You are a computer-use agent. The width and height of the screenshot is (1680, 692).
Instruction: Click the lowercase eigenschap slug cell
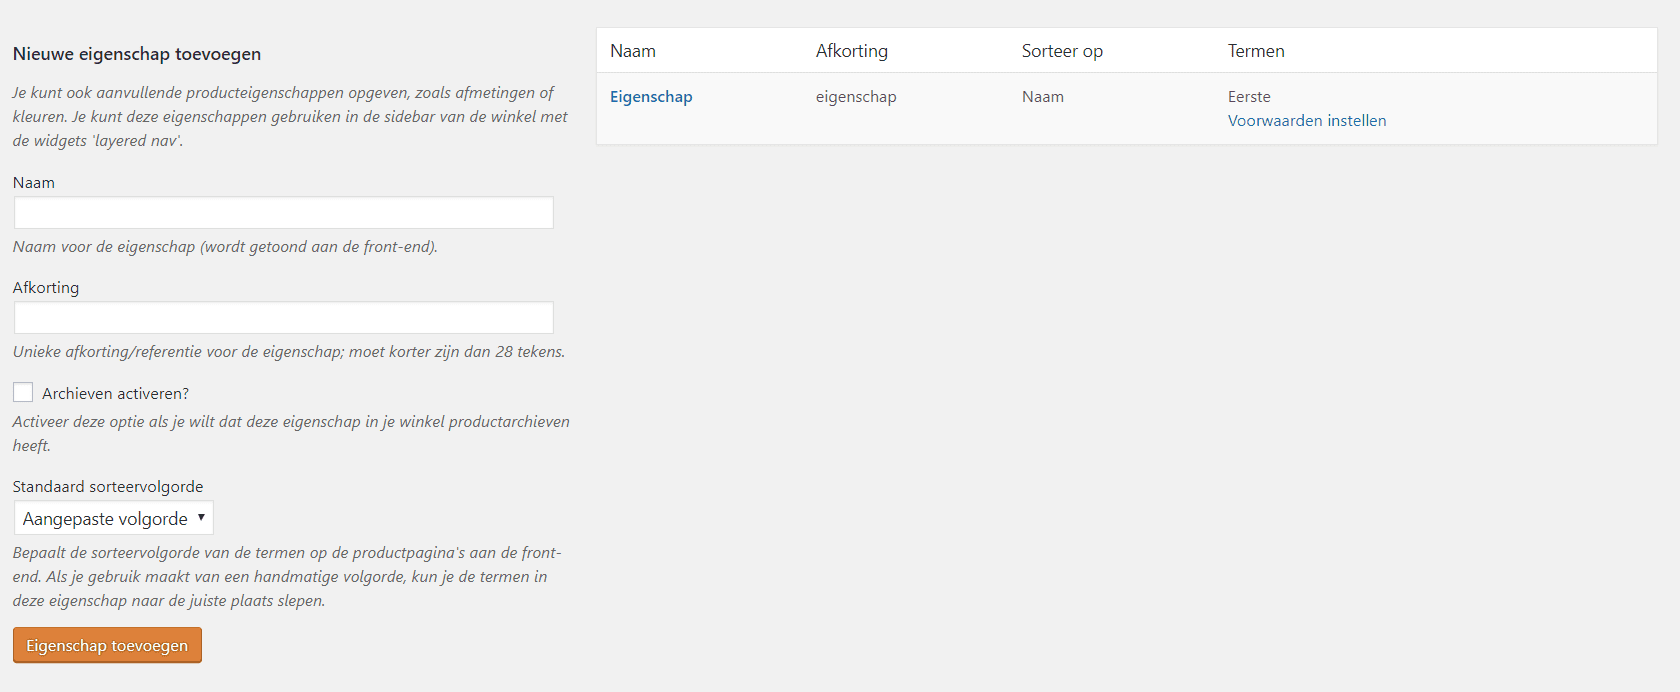point(856,97)
